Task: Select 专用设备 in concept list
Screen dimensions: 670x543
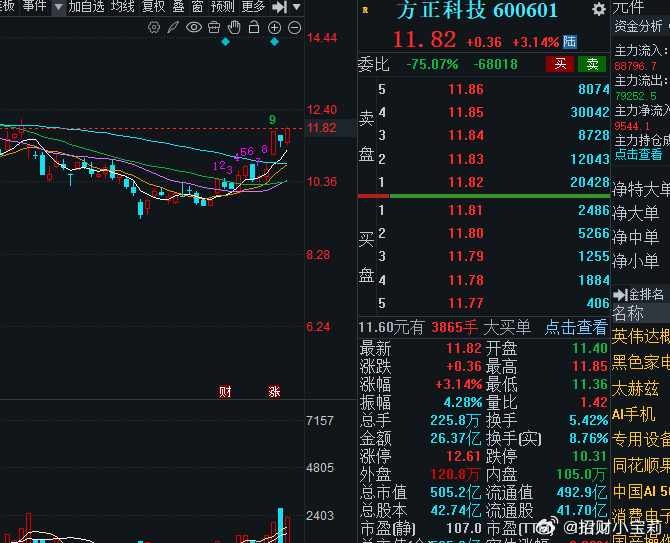Action: (x=641, y=440)
